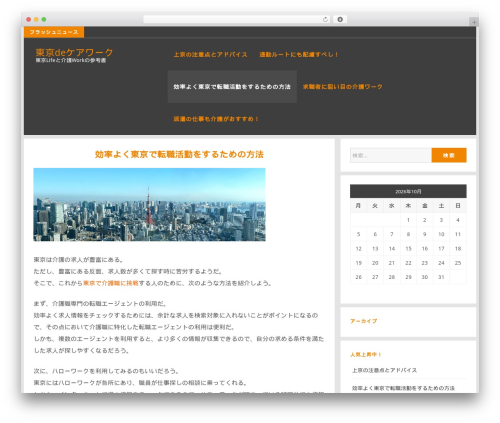Open sidebar link 上京の注意点とアドバイス

coord(384,370)
